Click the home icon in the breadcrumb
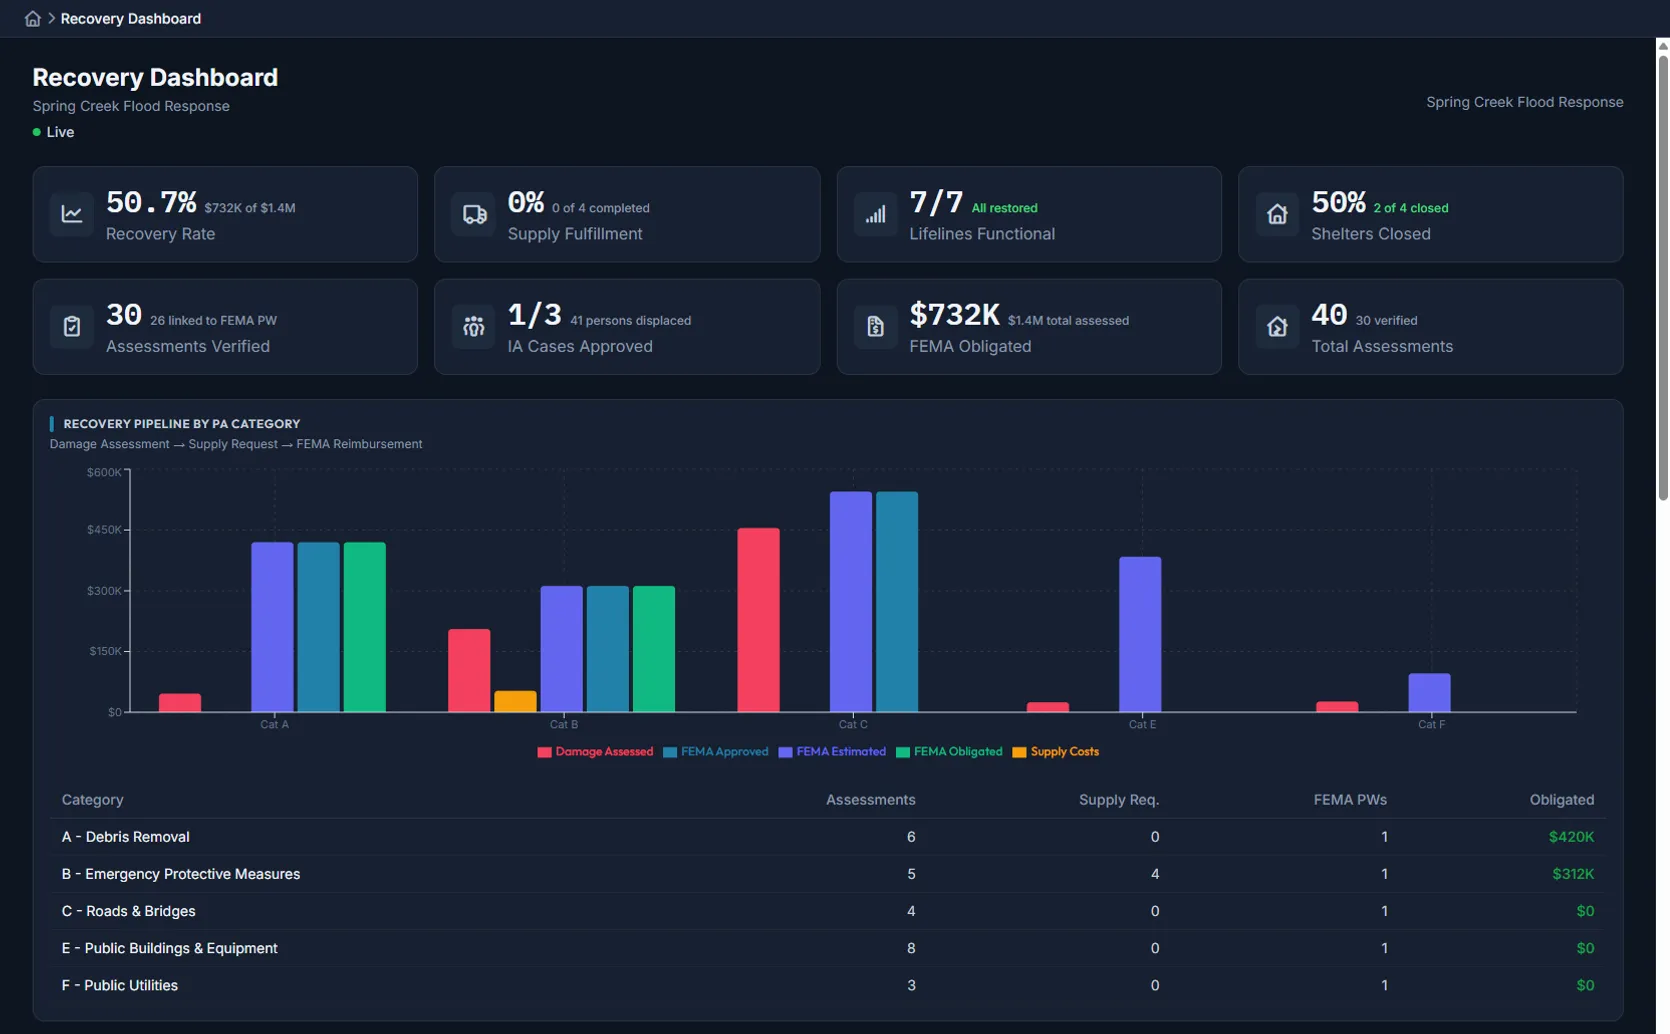The image size is (1670, 1034). coord(32,19)
